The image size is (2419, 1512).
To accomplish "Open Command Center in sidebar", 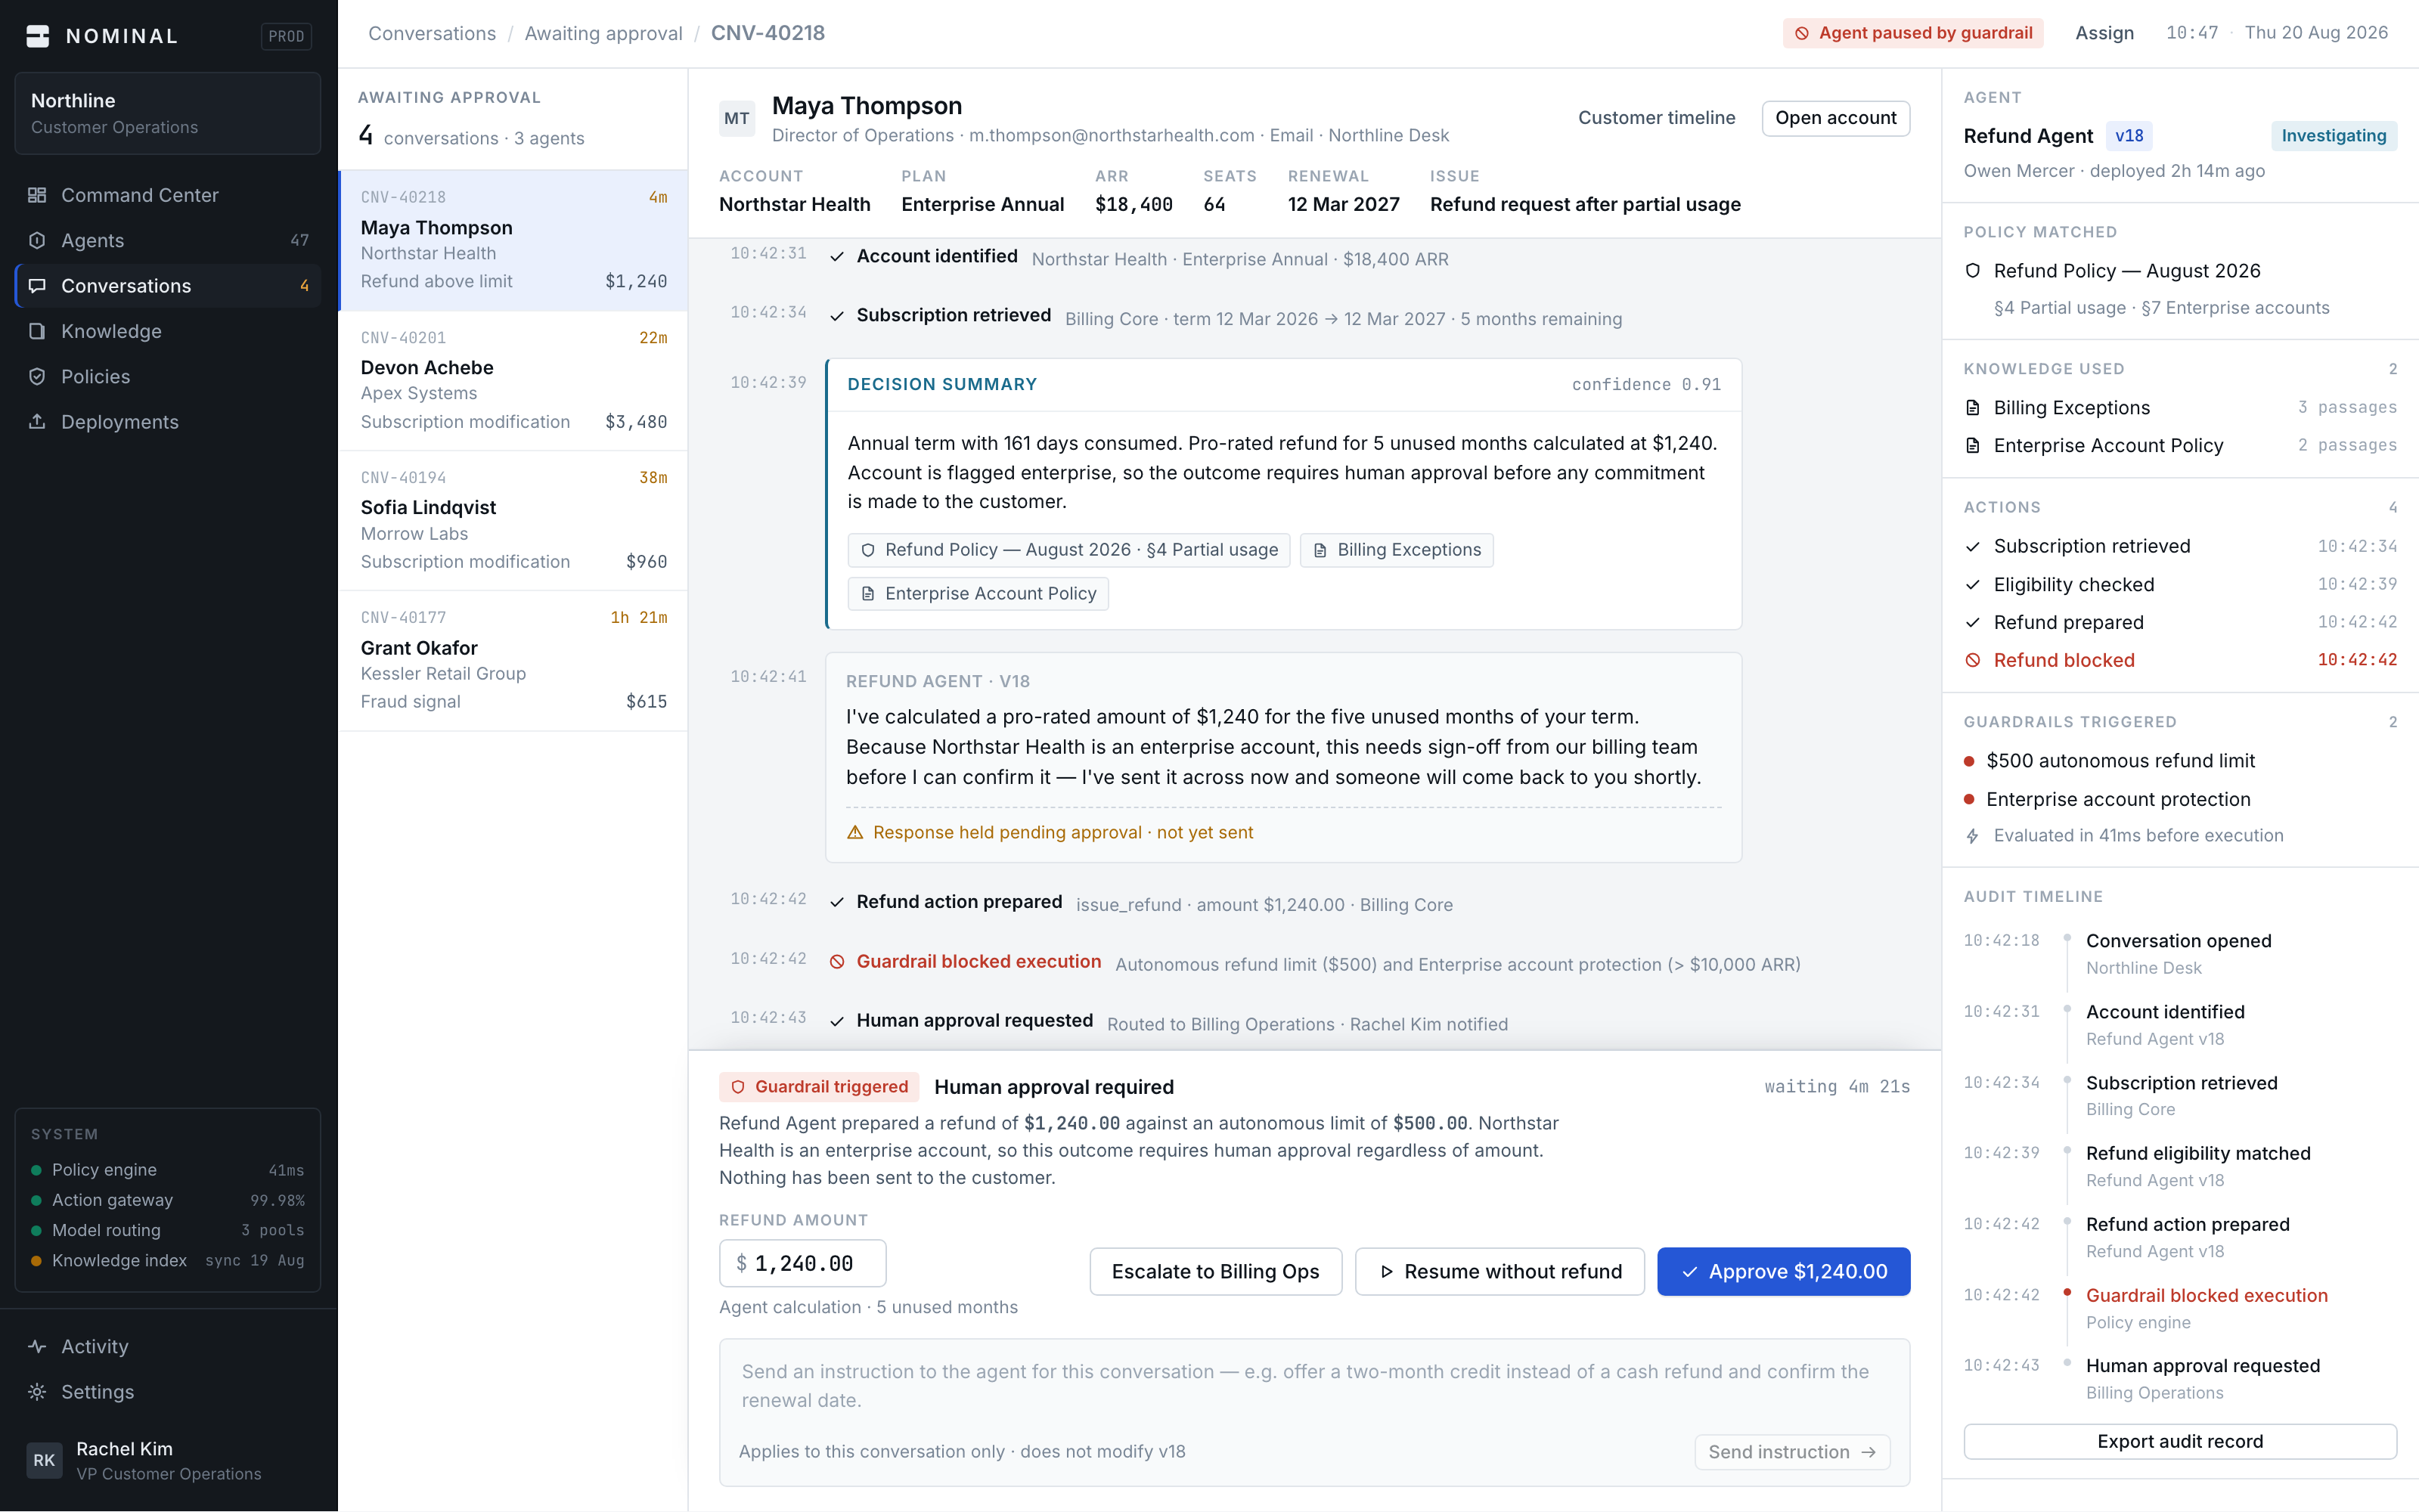I will [x=168, y=195].
